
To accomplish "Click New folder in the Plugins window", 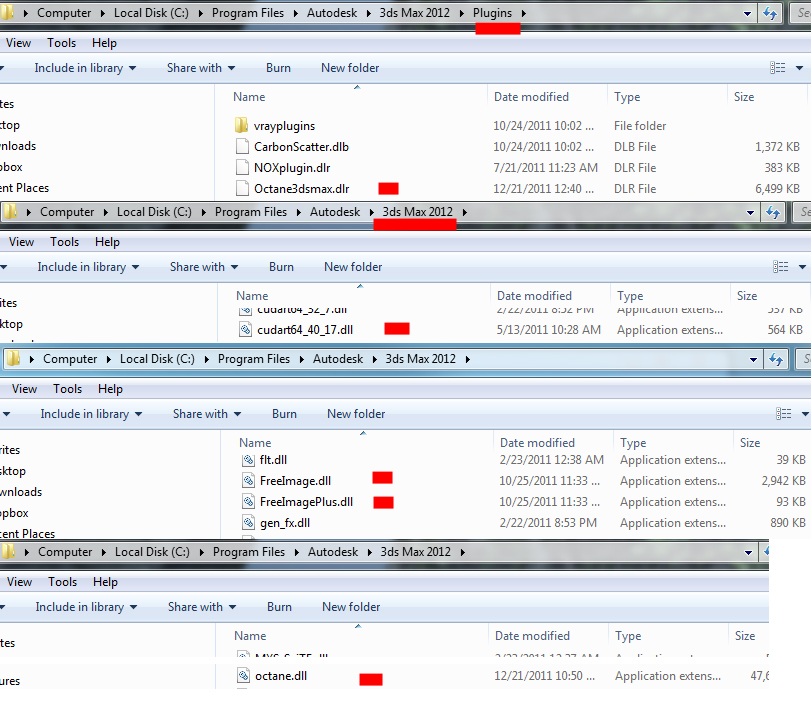I will (350, 68).
